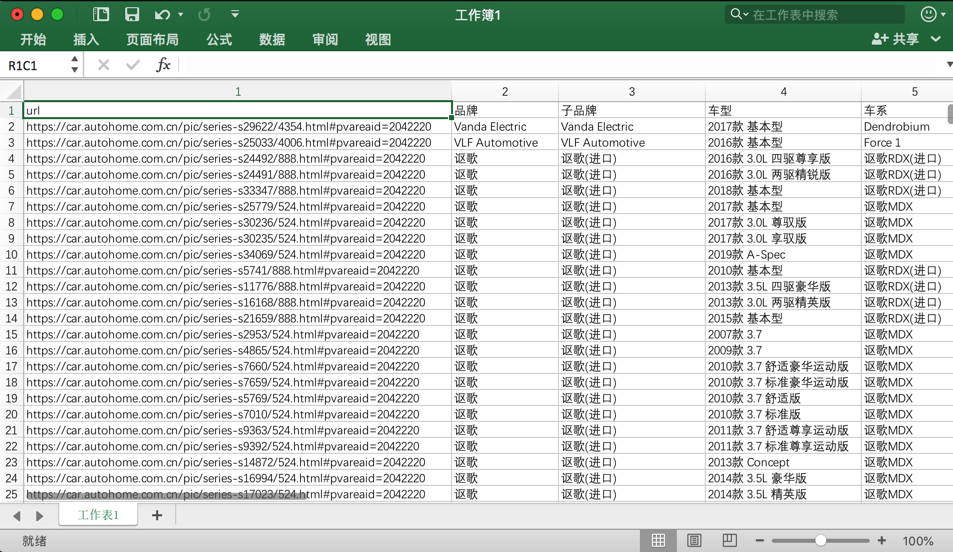Open the 公式 ribbon tab
Viewport: 953px width, 552px height.
tap(219, 40)
